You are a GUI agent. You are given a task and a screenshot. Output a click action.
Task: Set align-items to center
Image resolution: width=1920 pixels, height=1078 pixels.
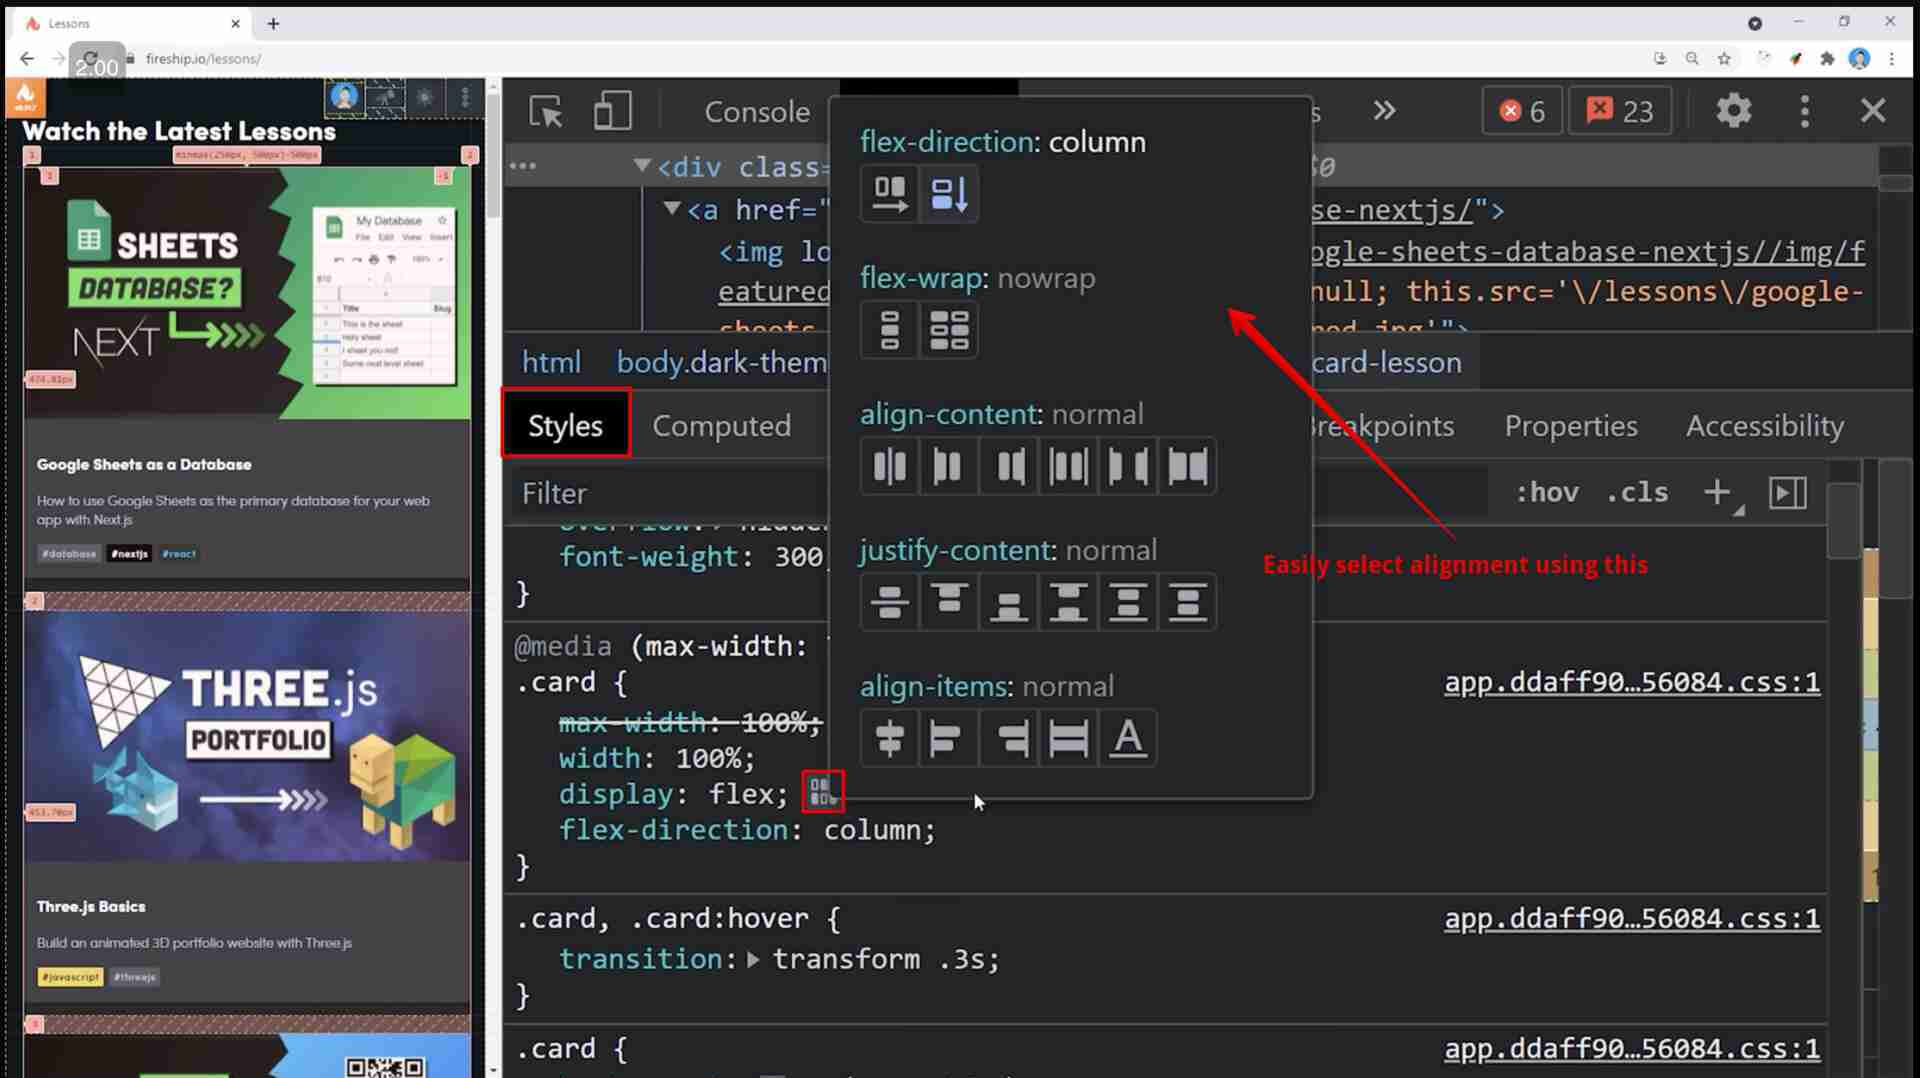[x=889, y=738]
